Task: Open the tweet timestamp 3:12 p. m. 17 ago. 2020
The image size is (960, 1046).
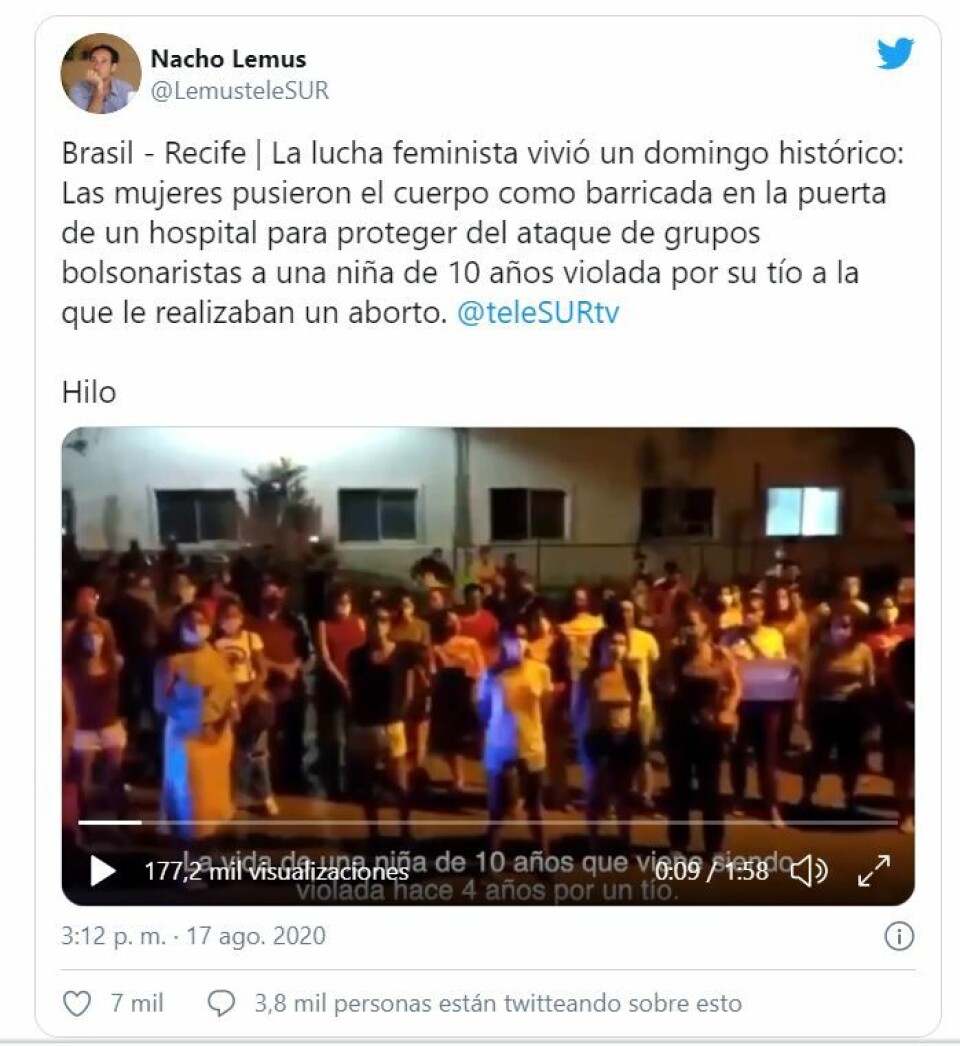Action: (x=193, y=936)
